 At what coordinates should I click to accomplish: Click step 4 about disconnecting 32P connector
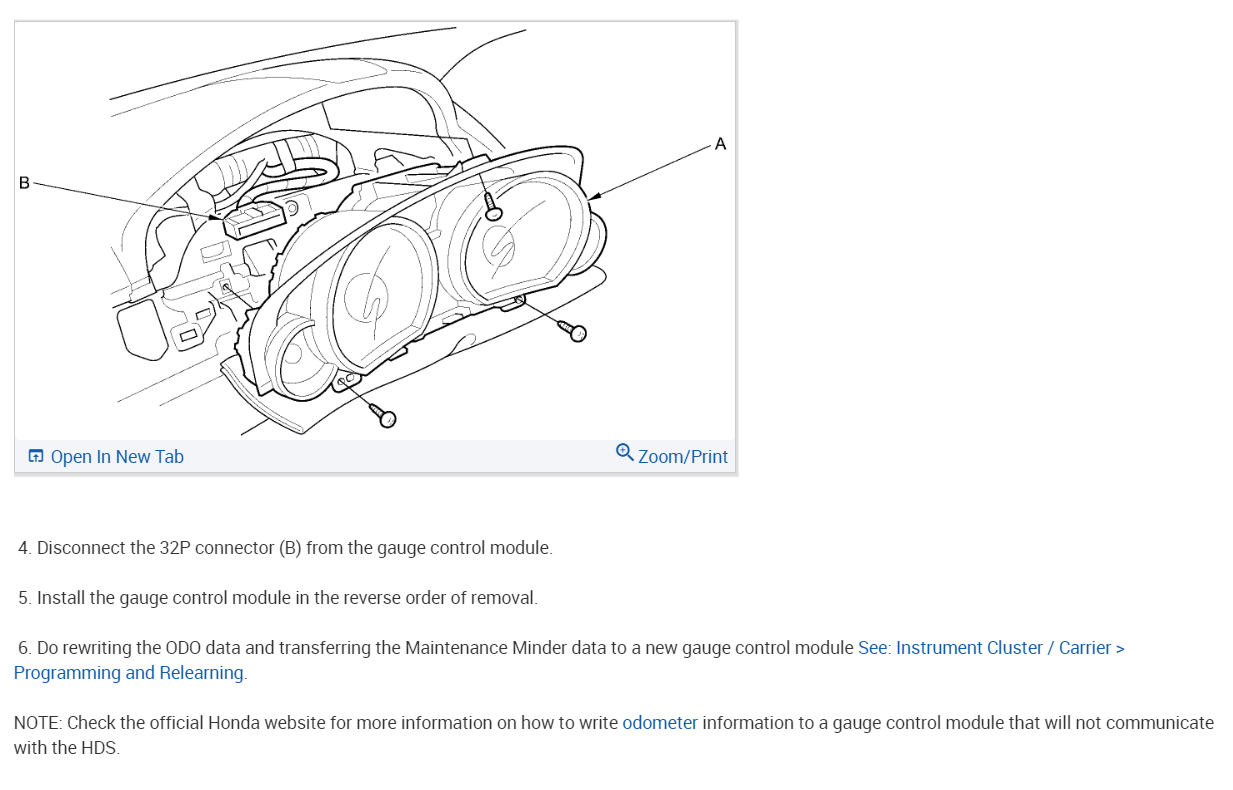pyautogui.click(x=285, y=548)
